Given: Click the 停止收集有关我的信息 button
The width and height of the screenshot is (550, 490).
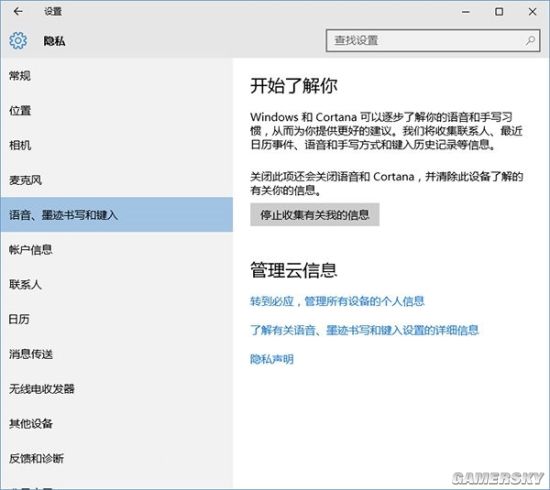Looking at the screenshot, I should [315, 215].
